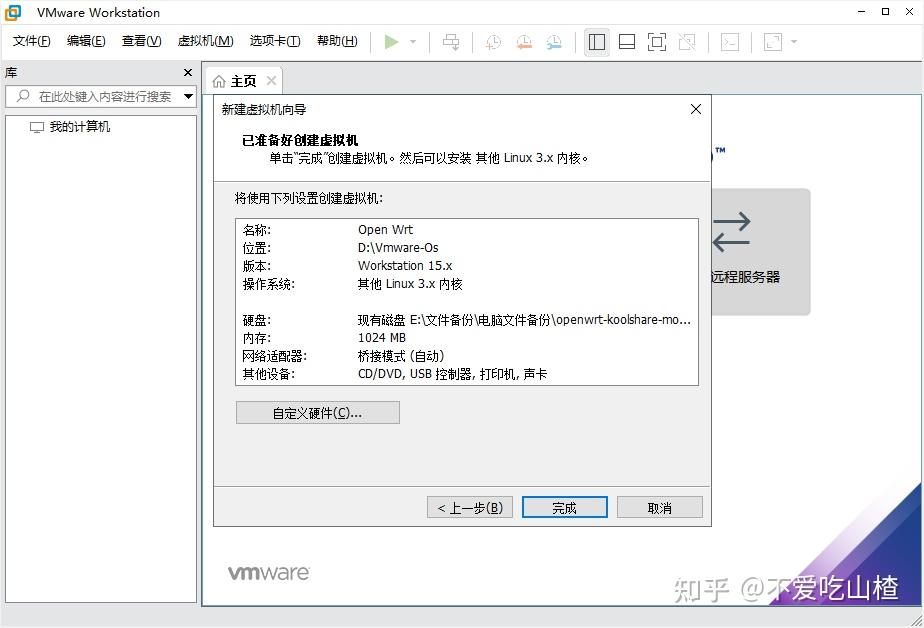Click the 1024 MB memory value
The width and height of the screenshot is (924, 628).
(x=382, y=338)
